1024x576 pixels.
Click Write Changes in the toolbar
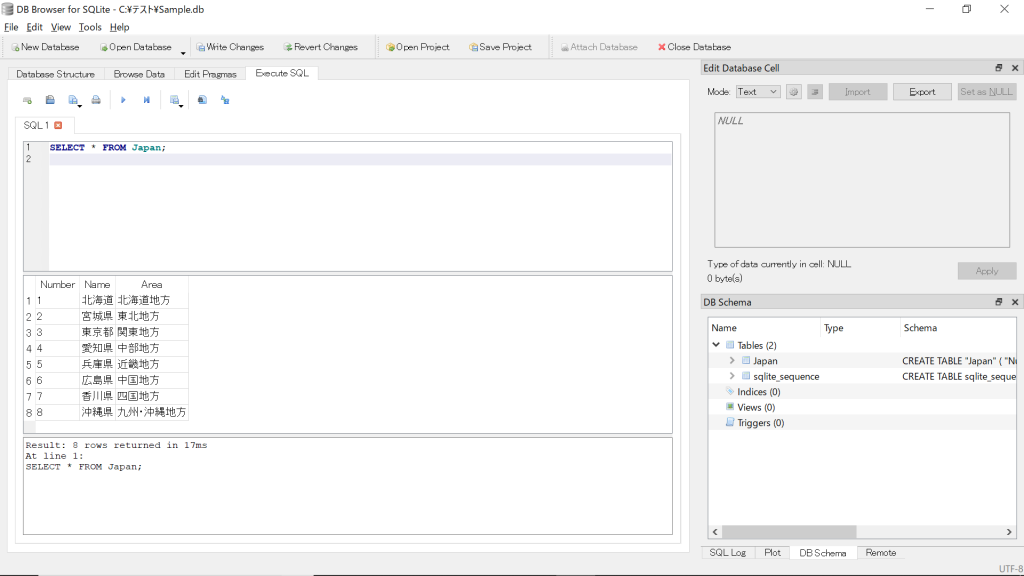(230, 47)
